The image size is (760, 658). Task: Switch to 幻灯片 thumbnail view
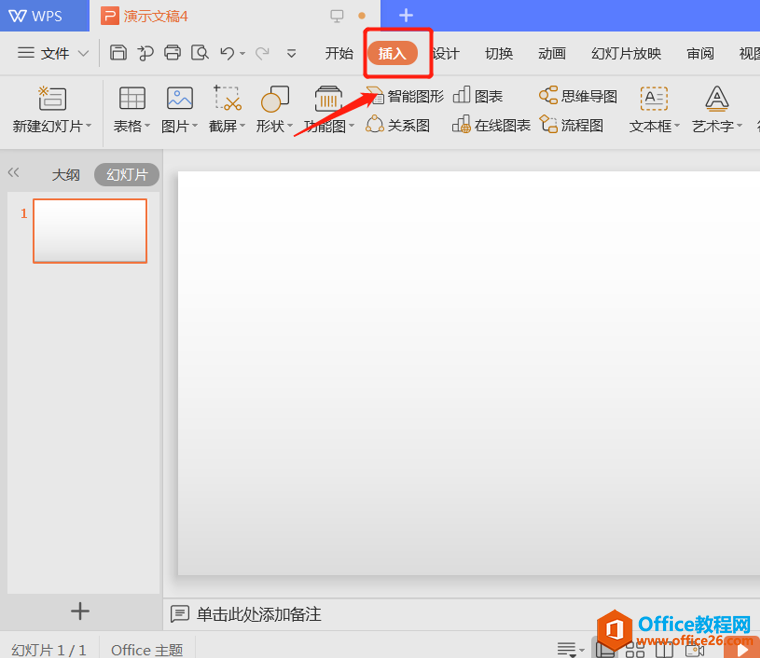(127, 174)
